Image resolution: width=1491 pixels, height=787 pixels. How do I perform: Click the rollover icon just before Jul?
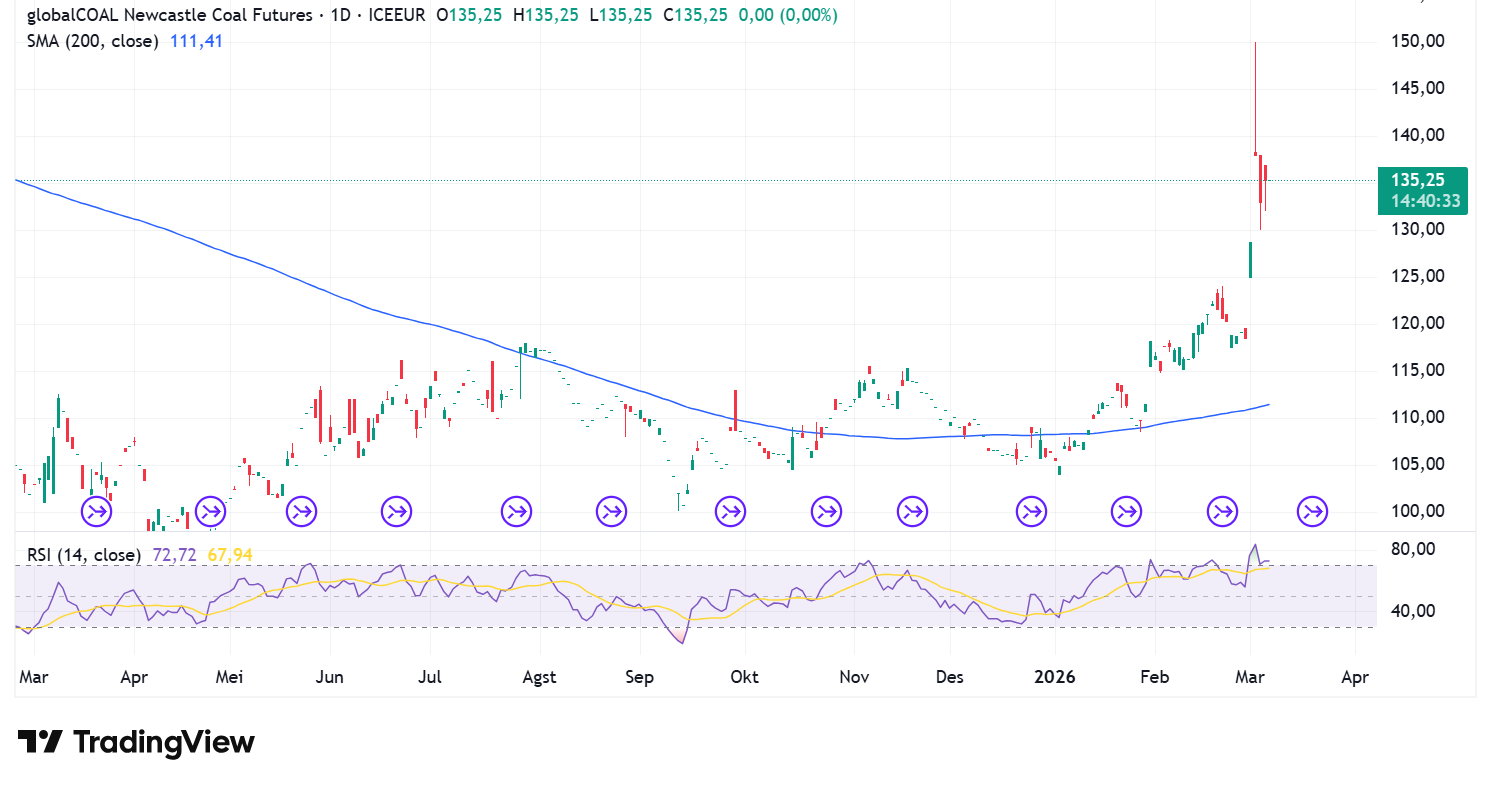[x=397, y=513]
